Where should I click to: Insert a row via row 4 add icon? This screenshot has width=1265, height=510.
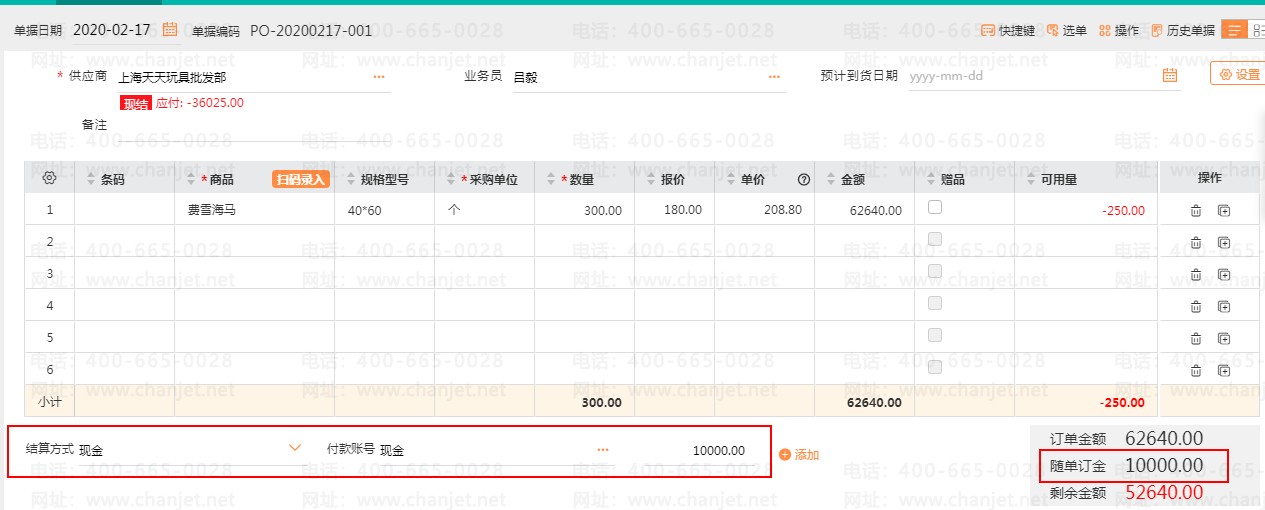(1224, 306)
